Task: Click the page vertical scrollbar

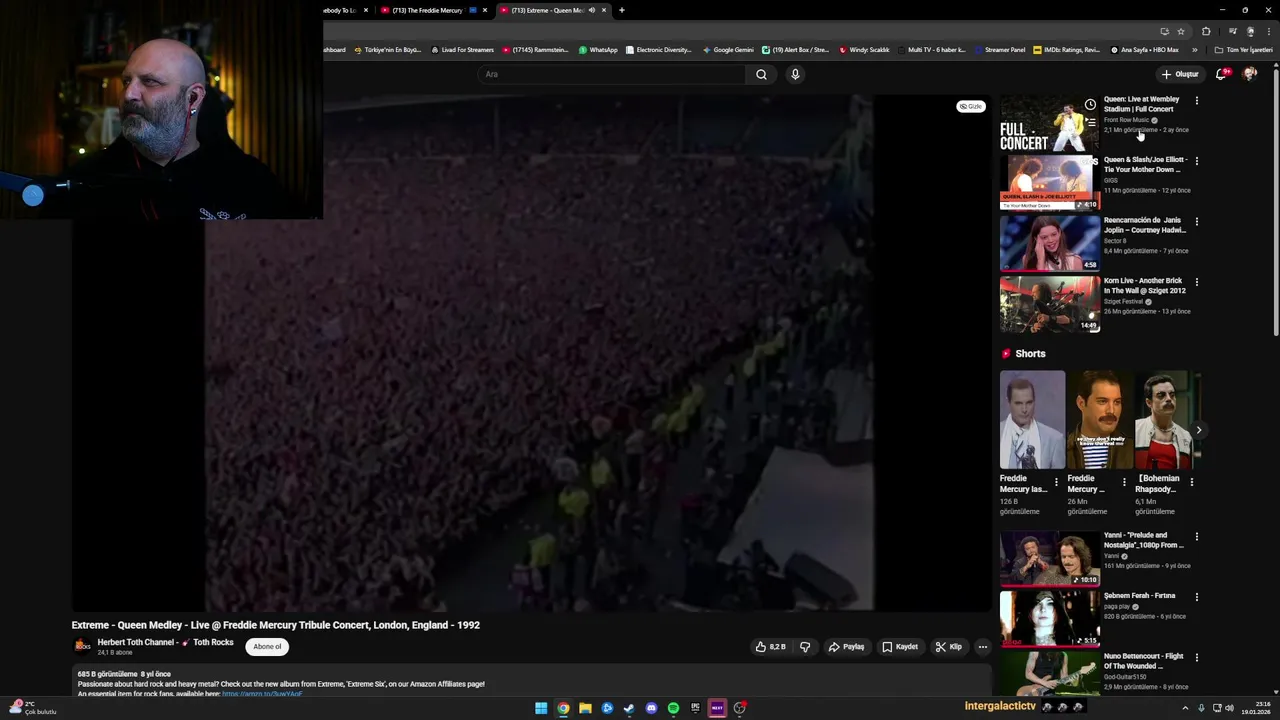Action: click(x=1275, y=200)
